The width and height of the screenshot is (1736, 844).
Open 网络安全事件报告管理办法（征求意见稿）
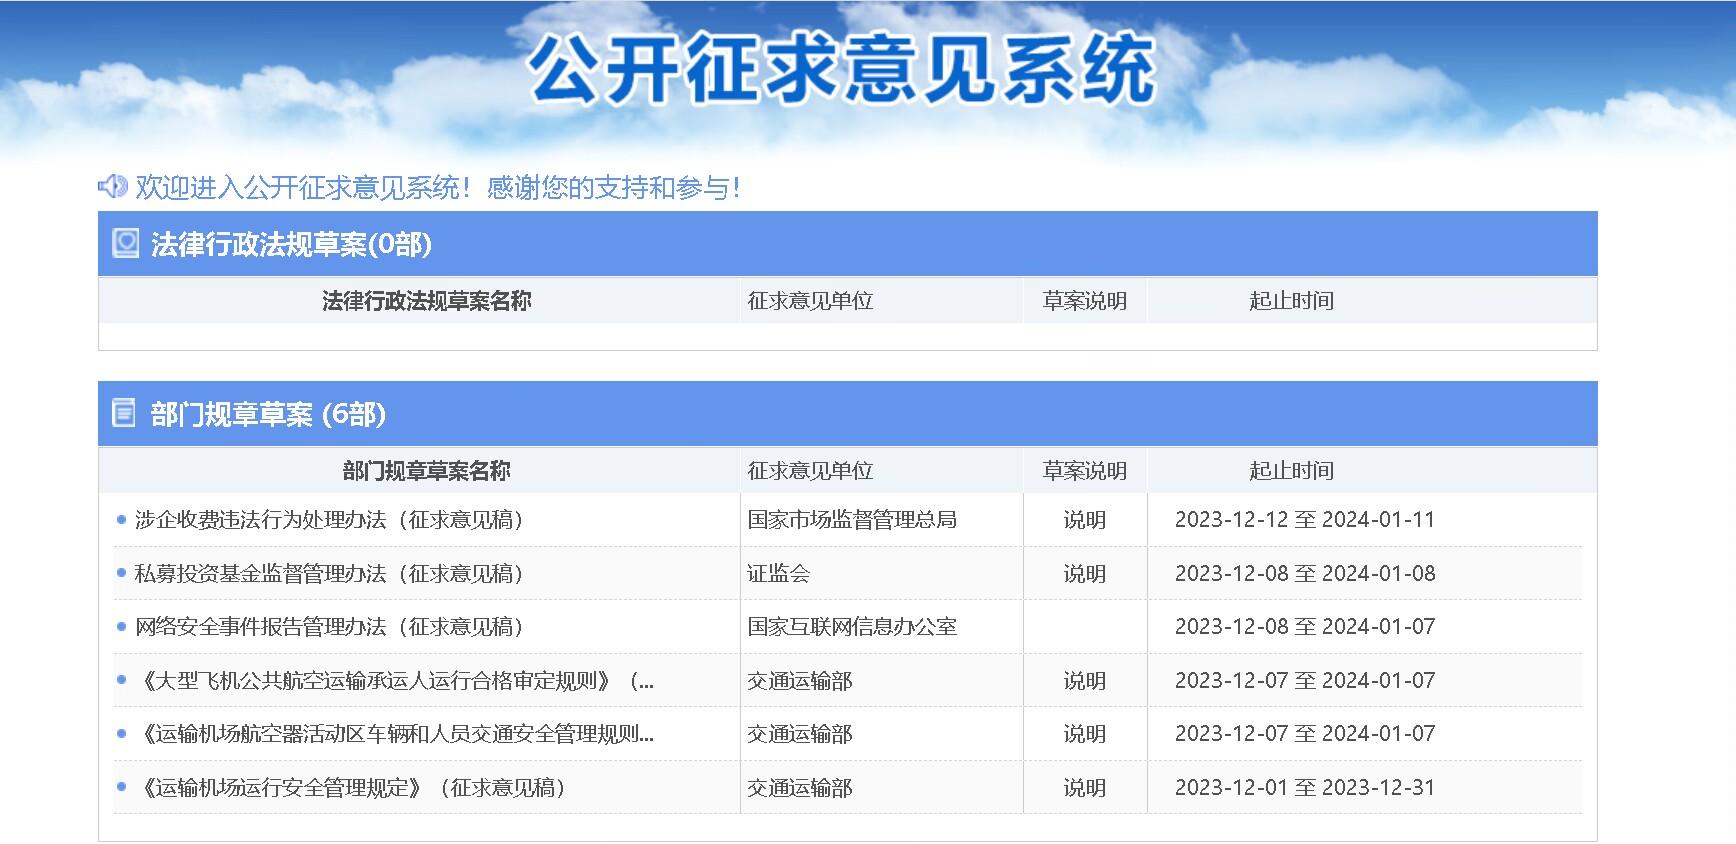330,627
